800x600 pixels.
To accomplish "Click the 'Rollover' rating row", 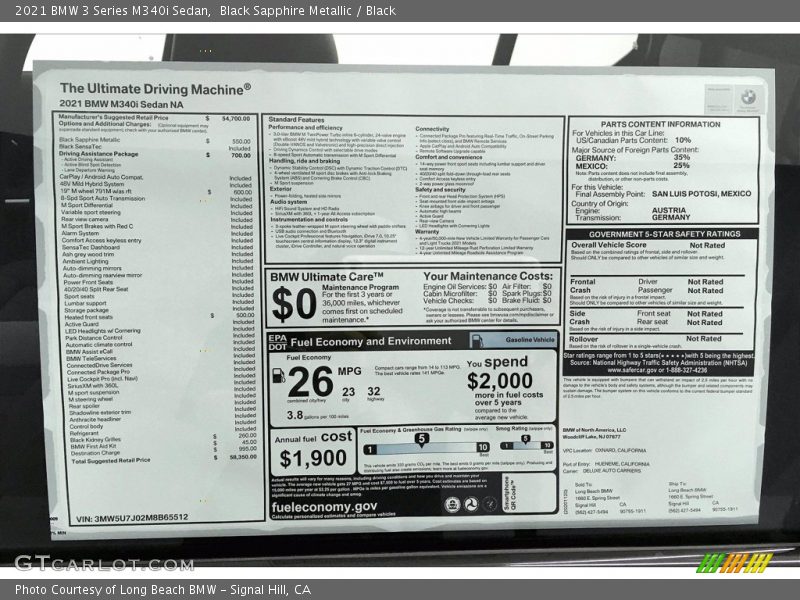I will (645, 339).
